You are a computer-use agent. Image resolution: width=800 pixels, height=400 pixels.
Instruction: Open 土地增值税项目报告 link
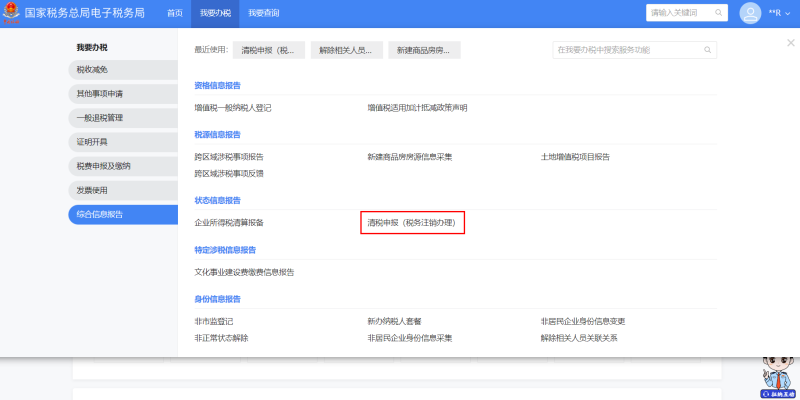coord(575,157)
